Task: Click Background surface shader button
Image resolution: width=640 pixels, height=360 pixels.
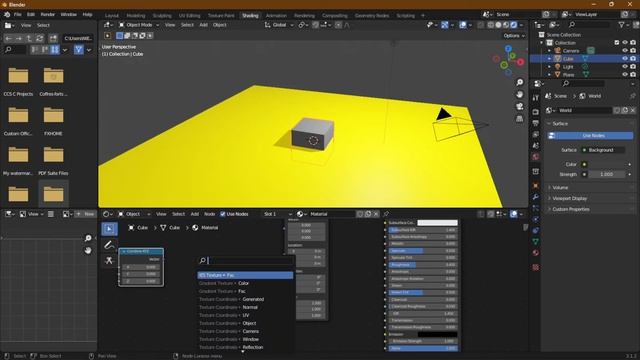Action: [x=603, y=150]
